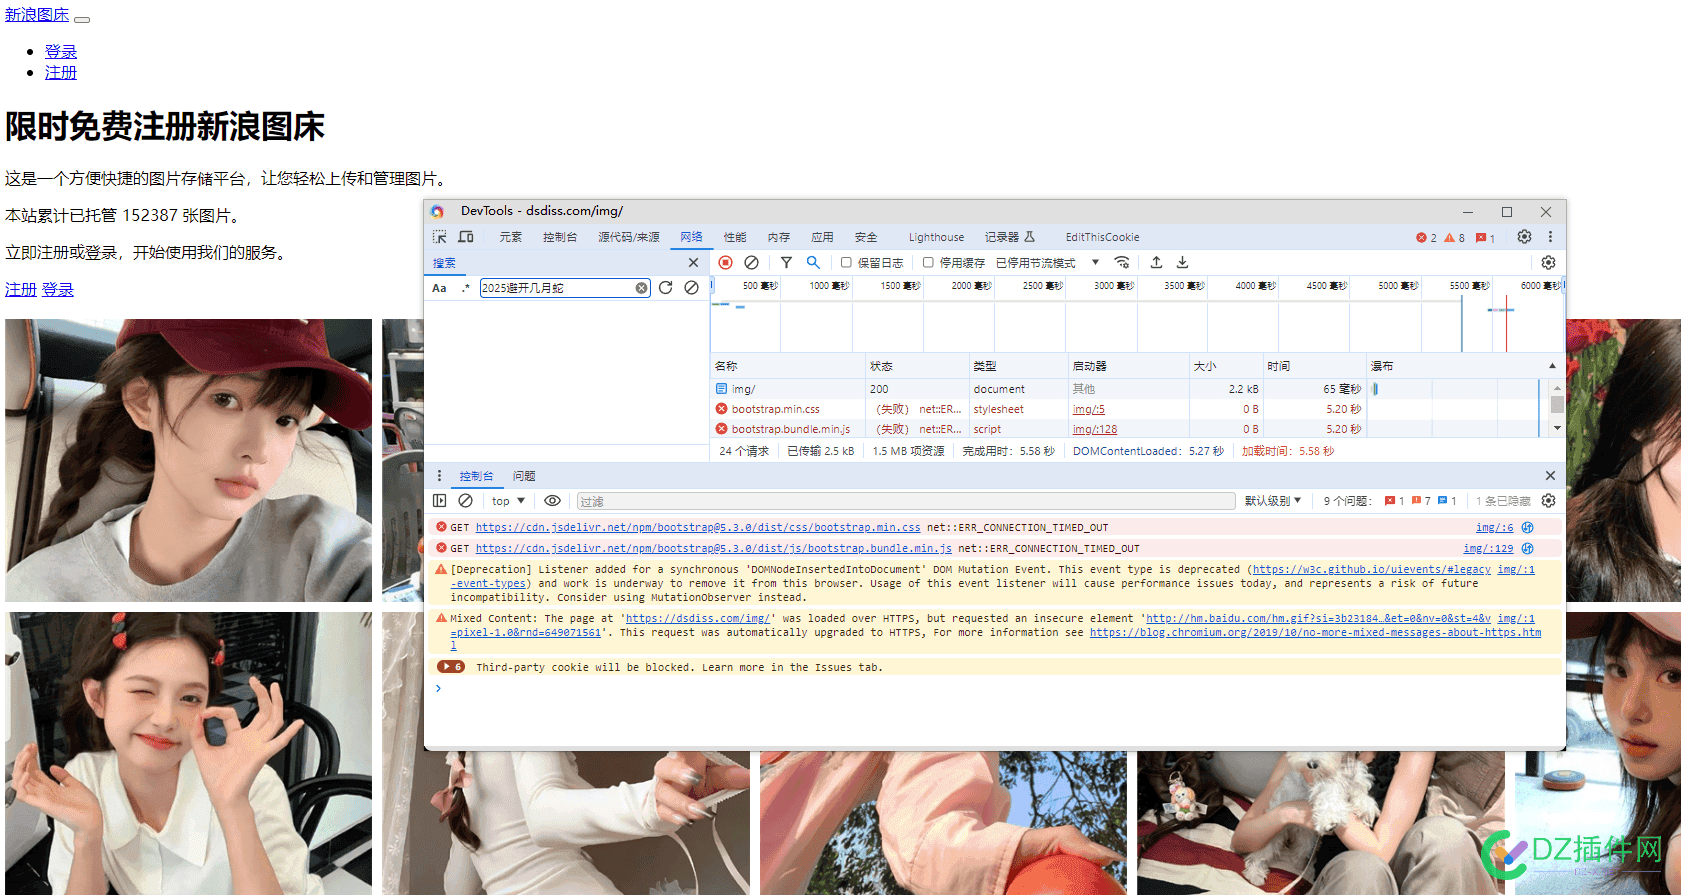The image size is (1681, 895).
Task: Open the top context dropdown in console
Action: pos(508,501)
